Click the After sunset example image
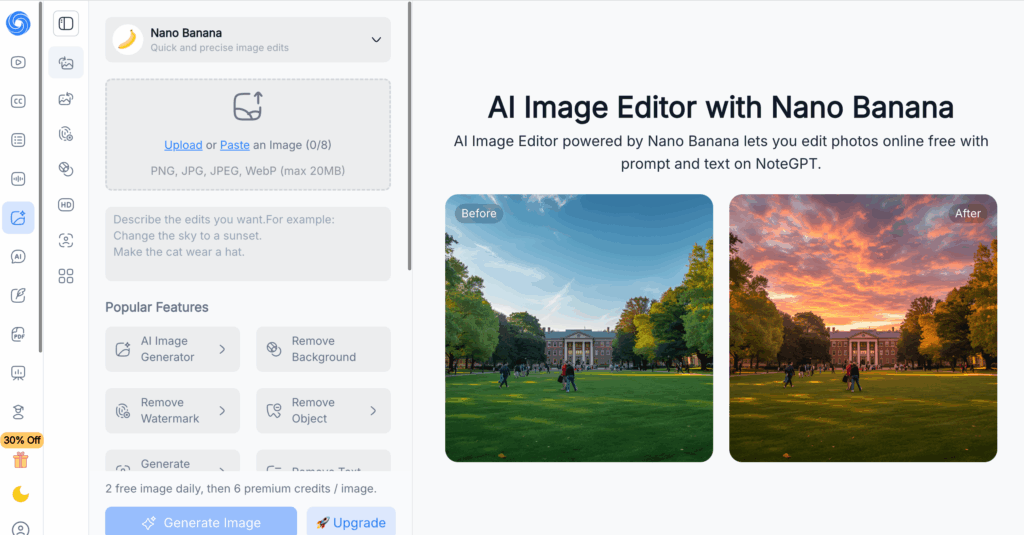 coord(863,328)
